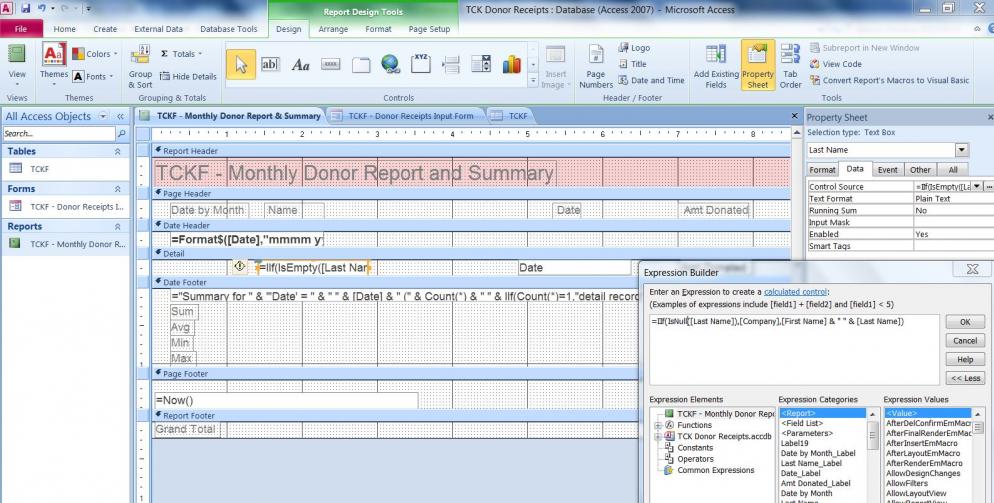Click the error indicator on Detail control
The width and height of the screenshot is (994, 503).
click(240, 267)
